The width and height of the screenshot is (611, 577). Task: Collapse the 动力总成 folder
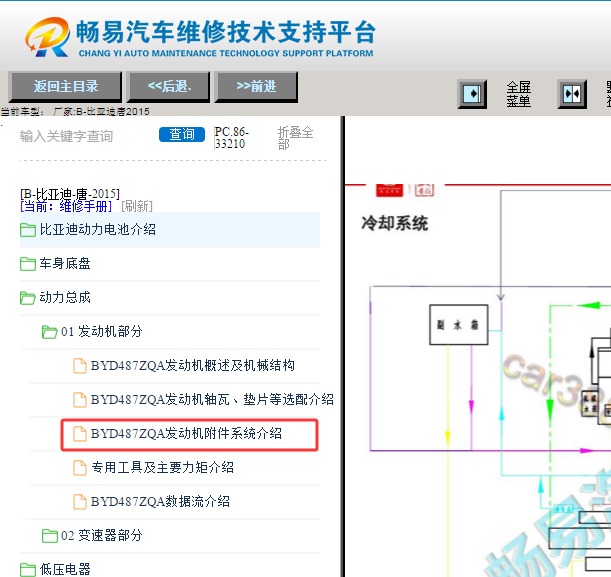pos(65,298)
